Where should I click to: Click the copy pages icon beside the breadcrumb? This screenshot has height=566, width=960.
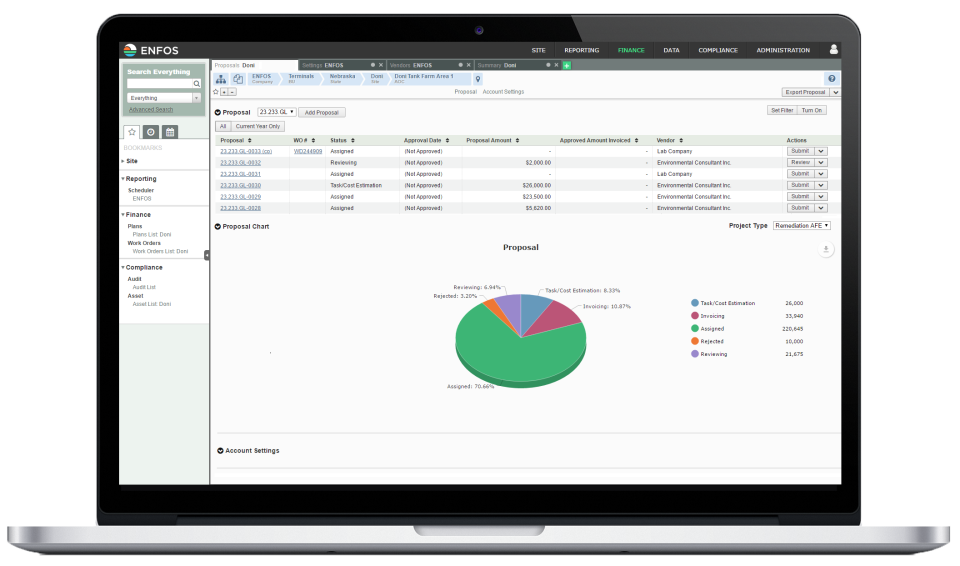tap(238, 79)
